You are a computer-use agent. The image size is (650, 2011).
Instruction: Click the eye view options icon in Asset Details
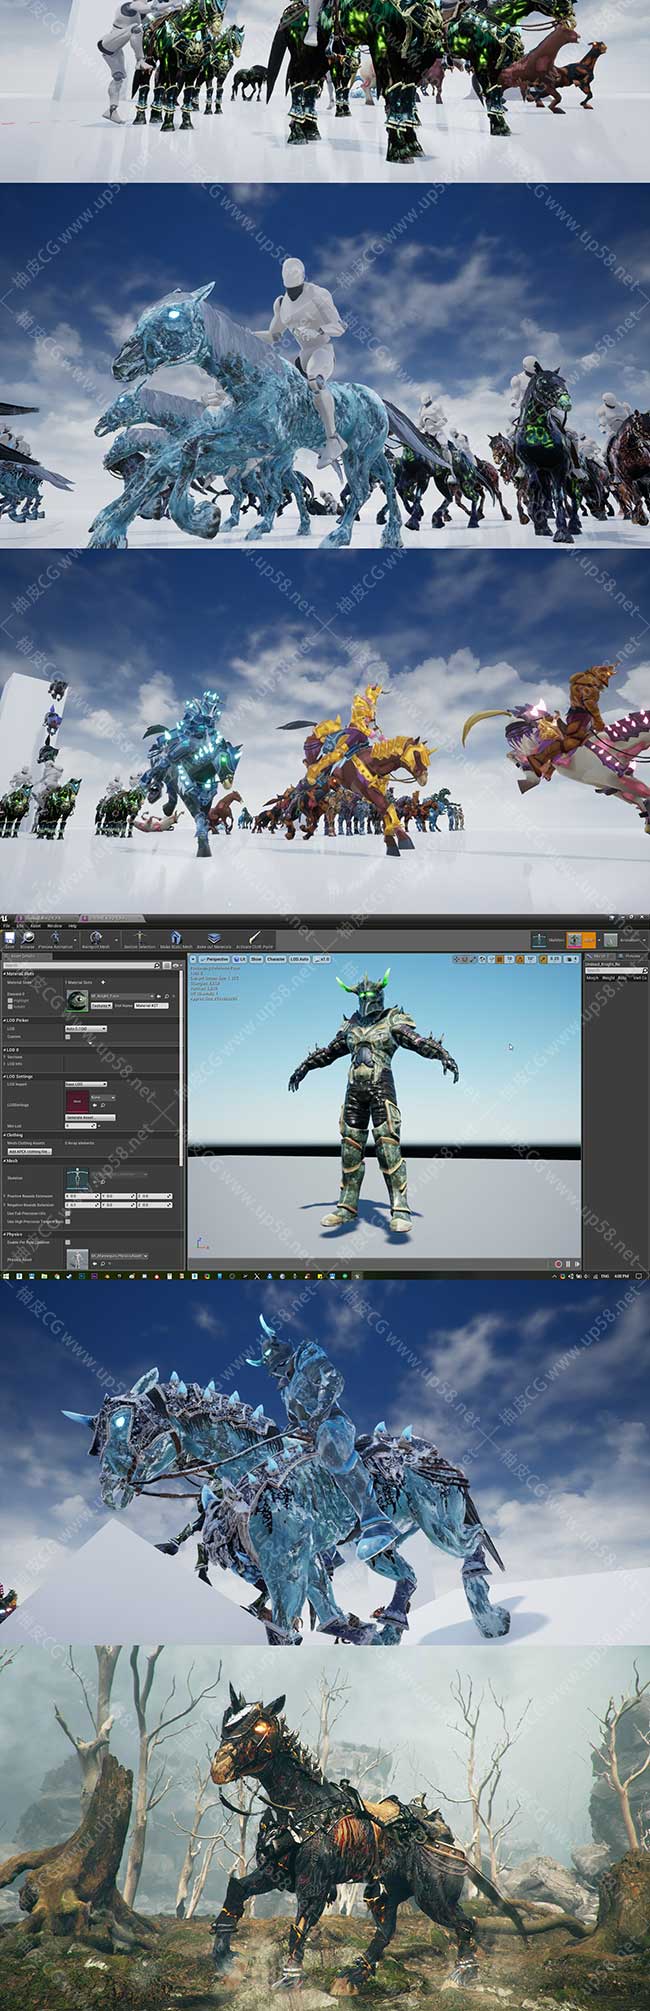[177, 966]
